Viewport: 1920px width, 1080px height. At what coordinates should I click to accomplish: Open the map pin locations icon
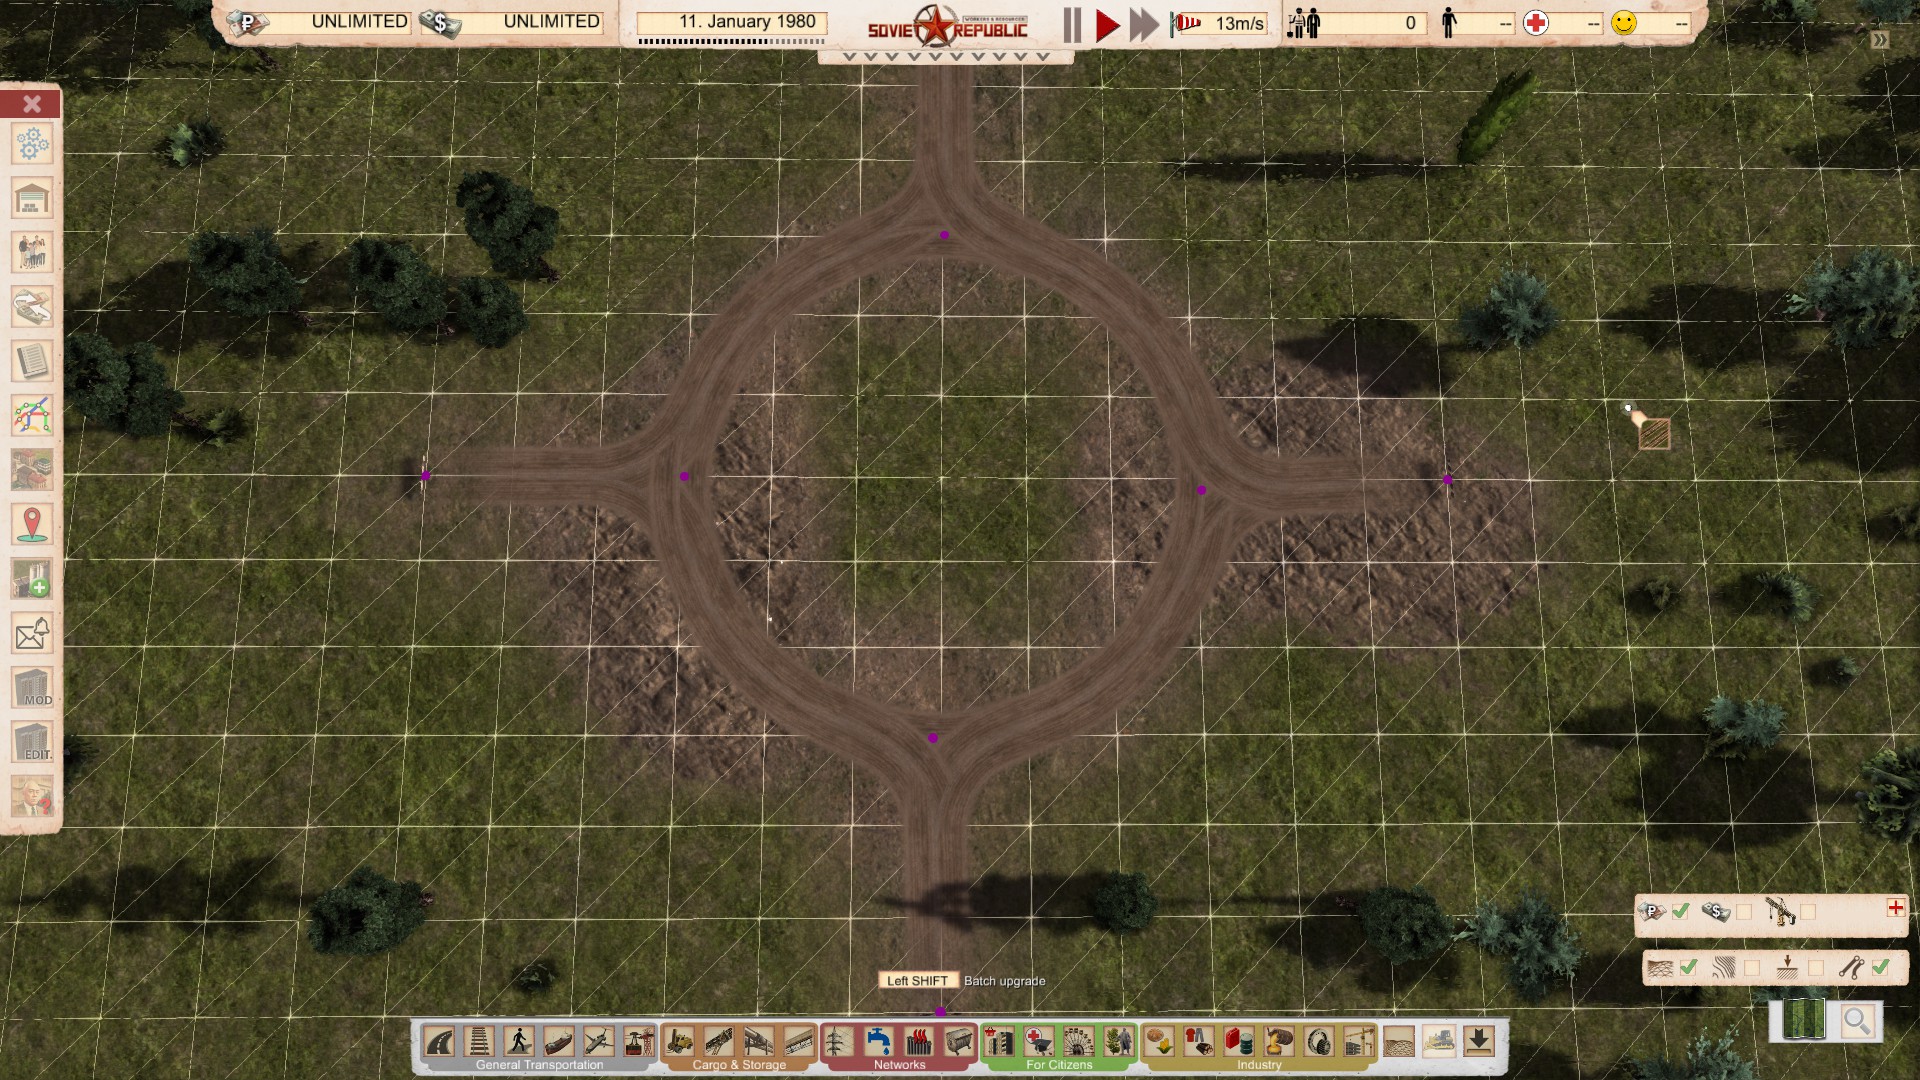pyautogui.click(x=32, y=524)
